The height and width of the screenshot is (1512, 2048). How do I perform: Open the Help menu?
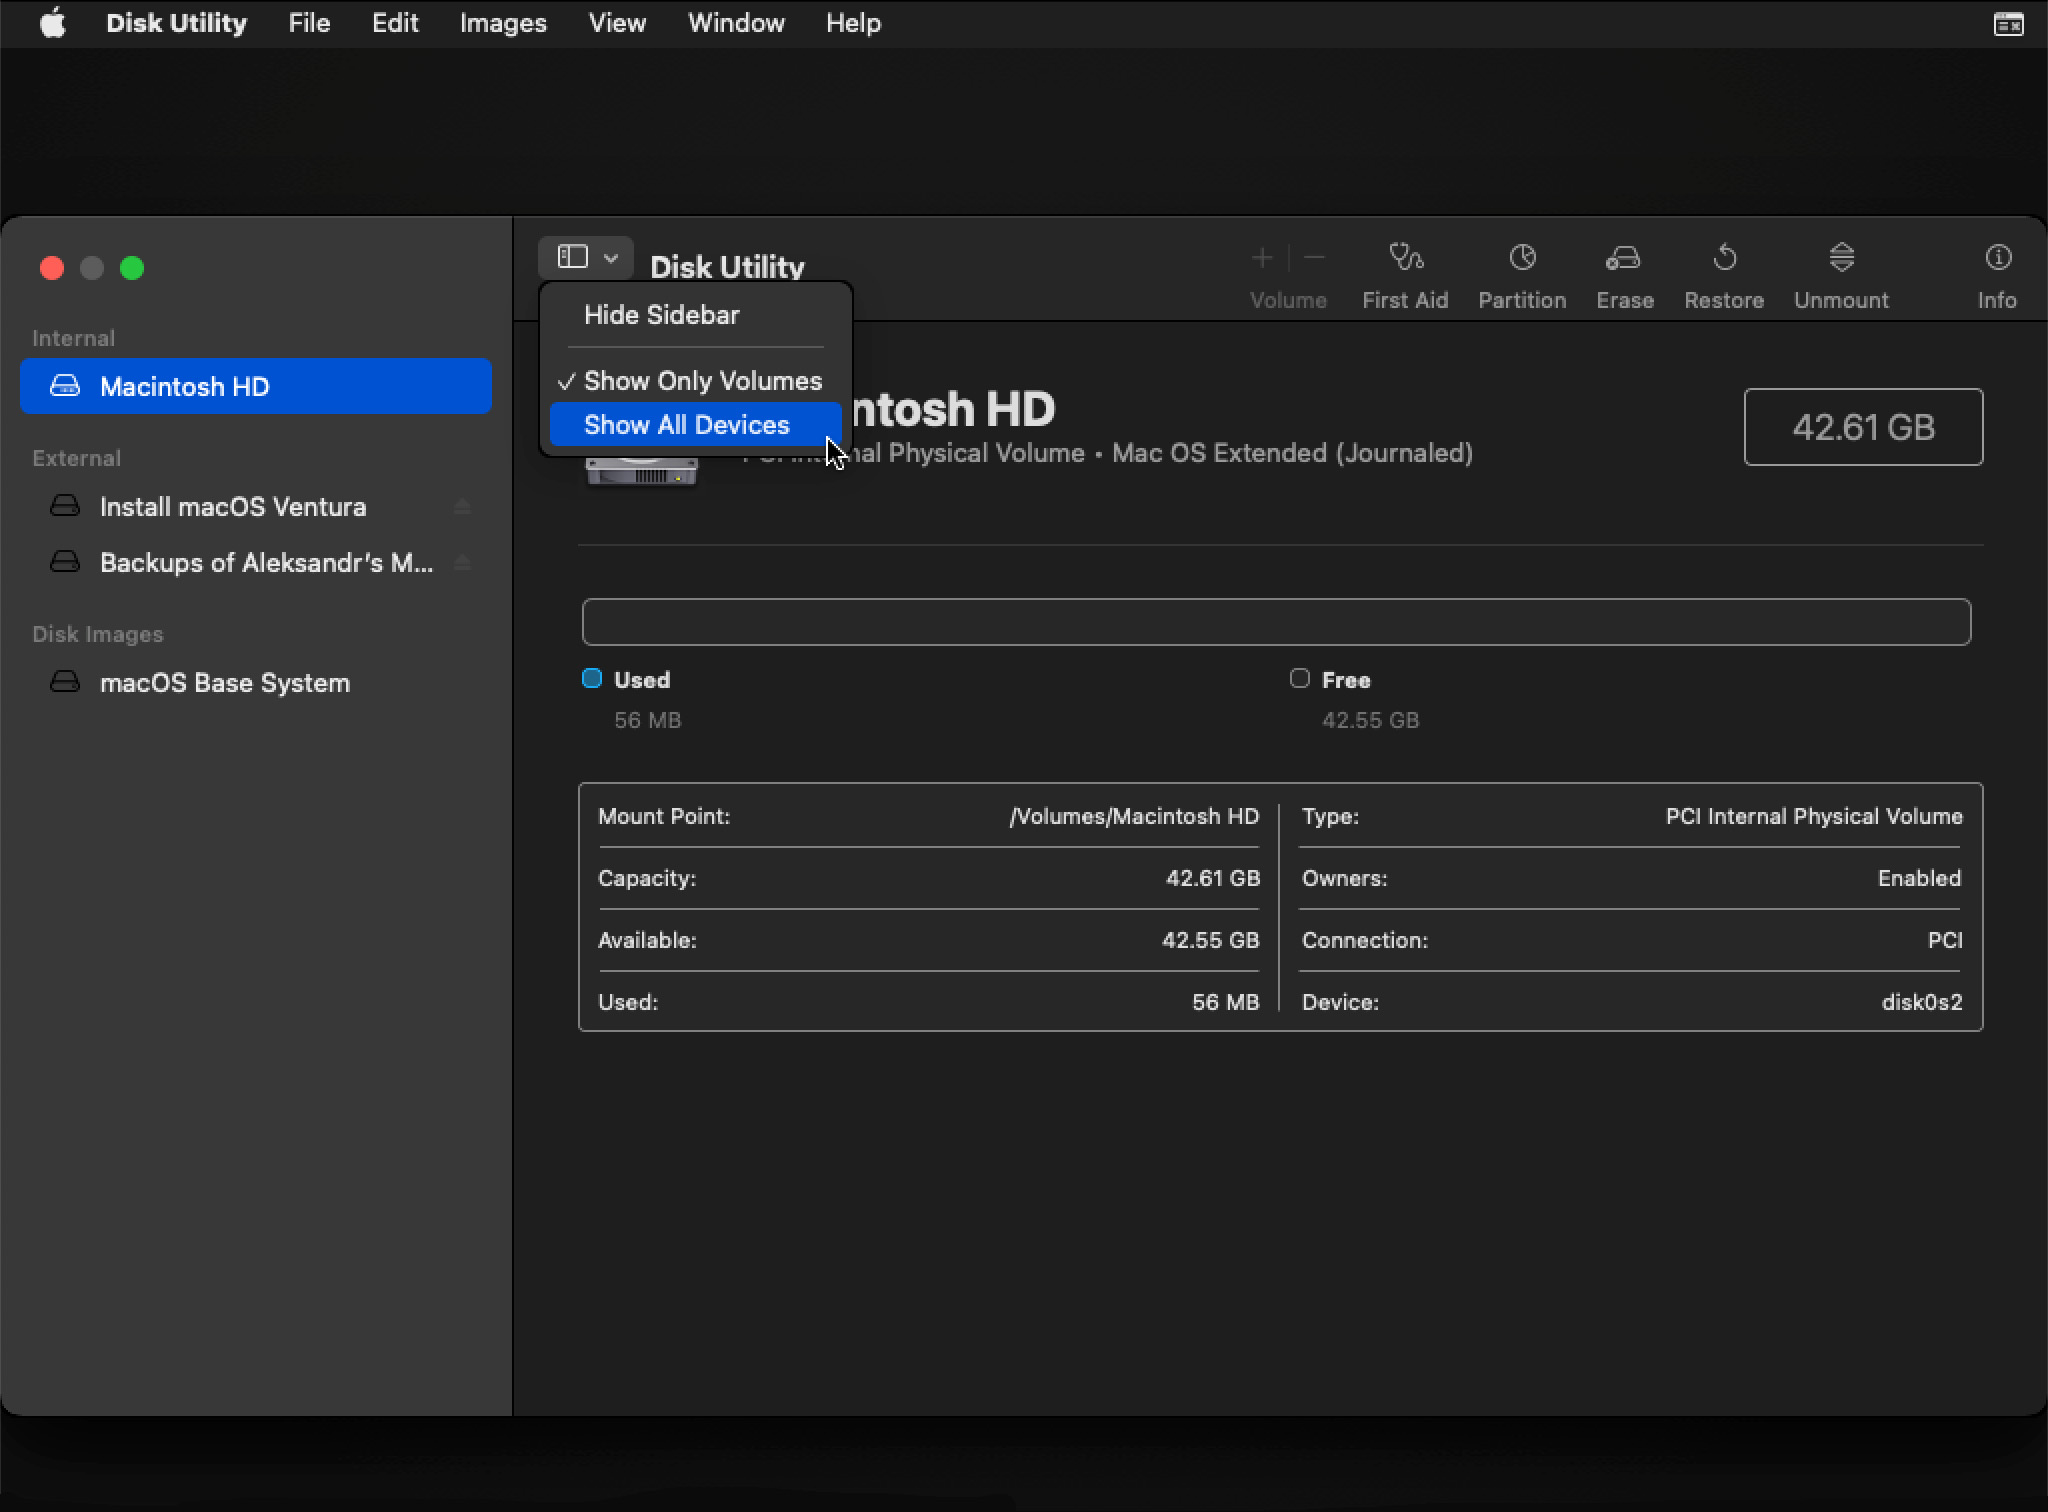click(853, 23)
